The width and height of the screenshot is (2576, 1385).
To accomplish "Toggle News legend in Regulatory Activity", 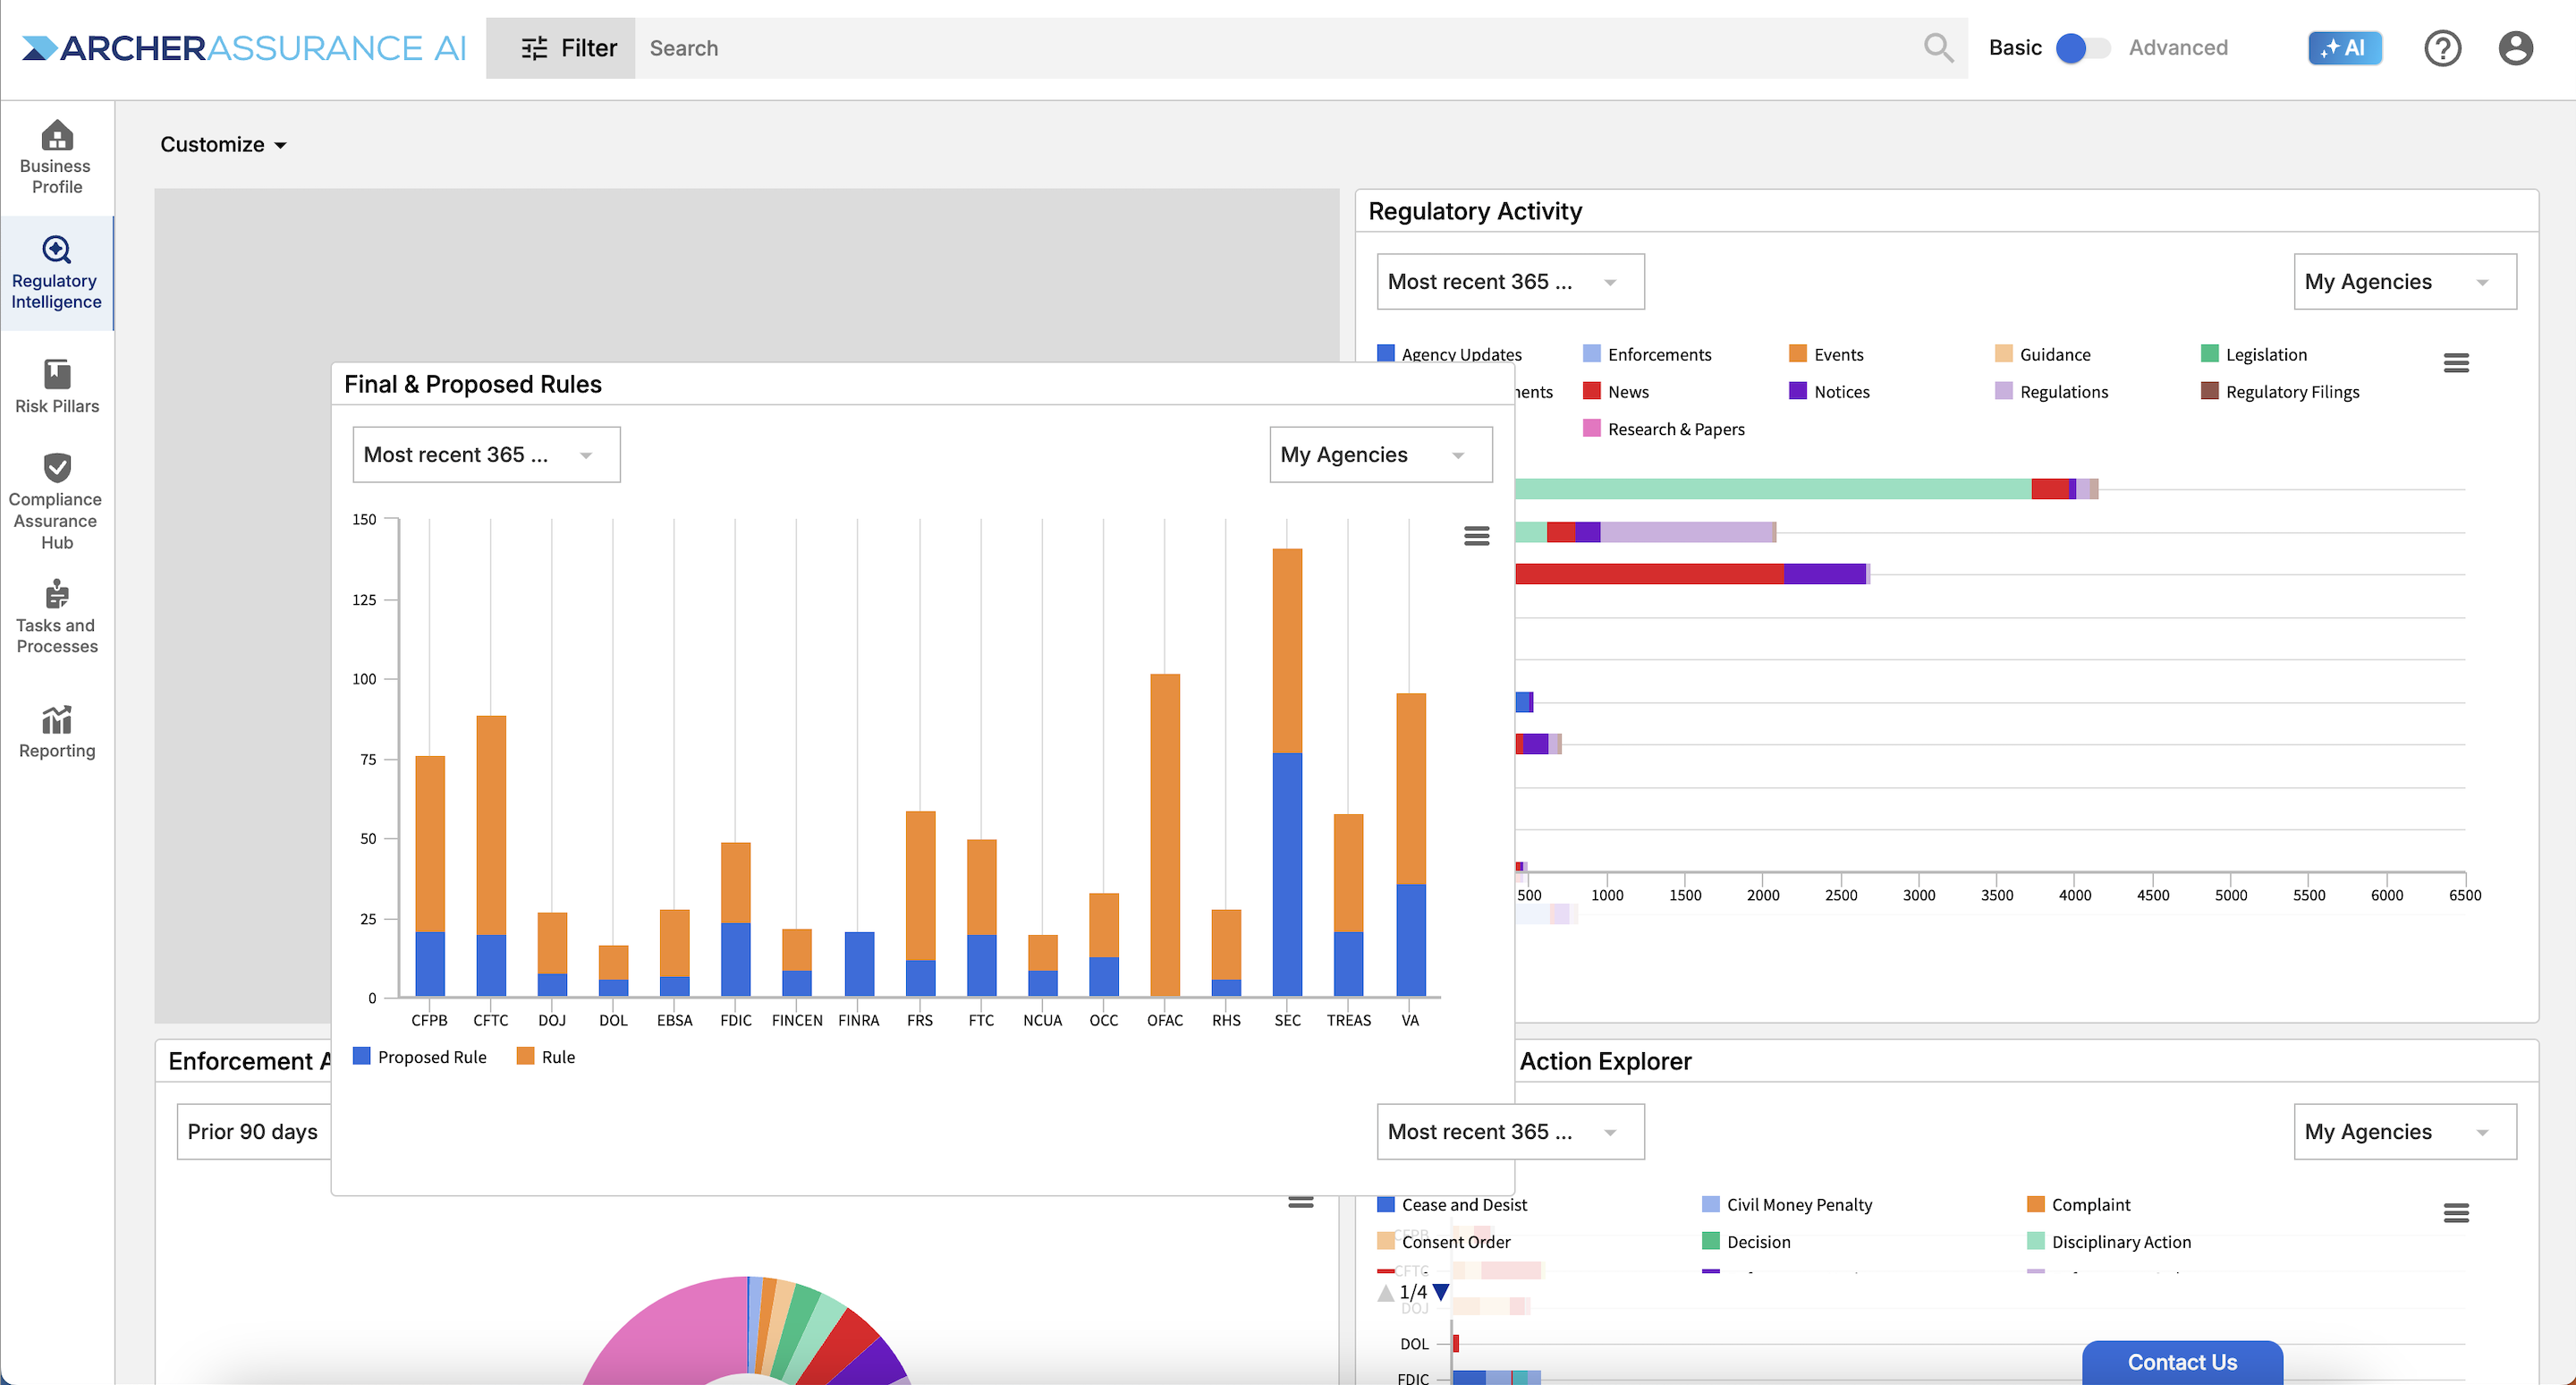I will 1616,392.
